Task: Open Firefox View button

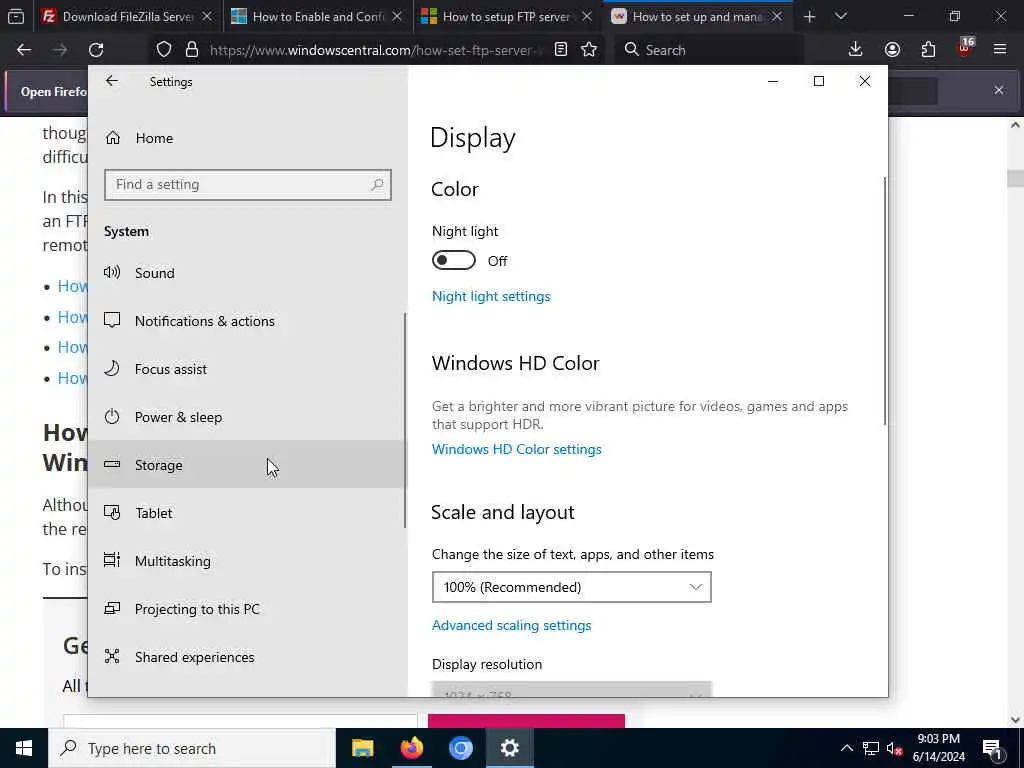Action: (x=16, y=17)
